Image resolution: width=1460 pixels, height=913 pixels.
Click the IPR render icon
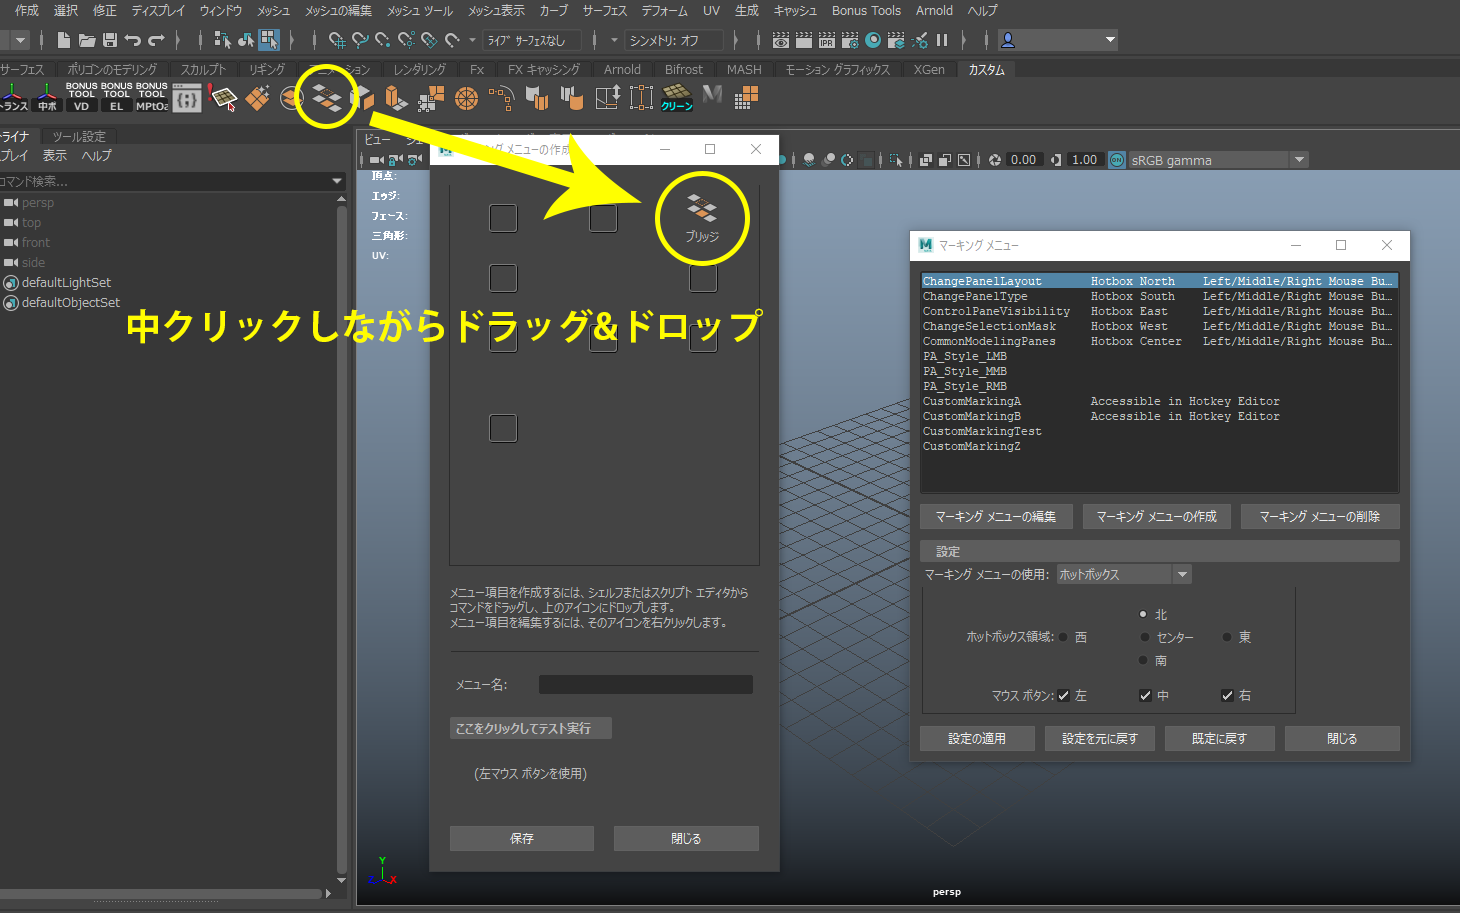(x=827, y=40)
